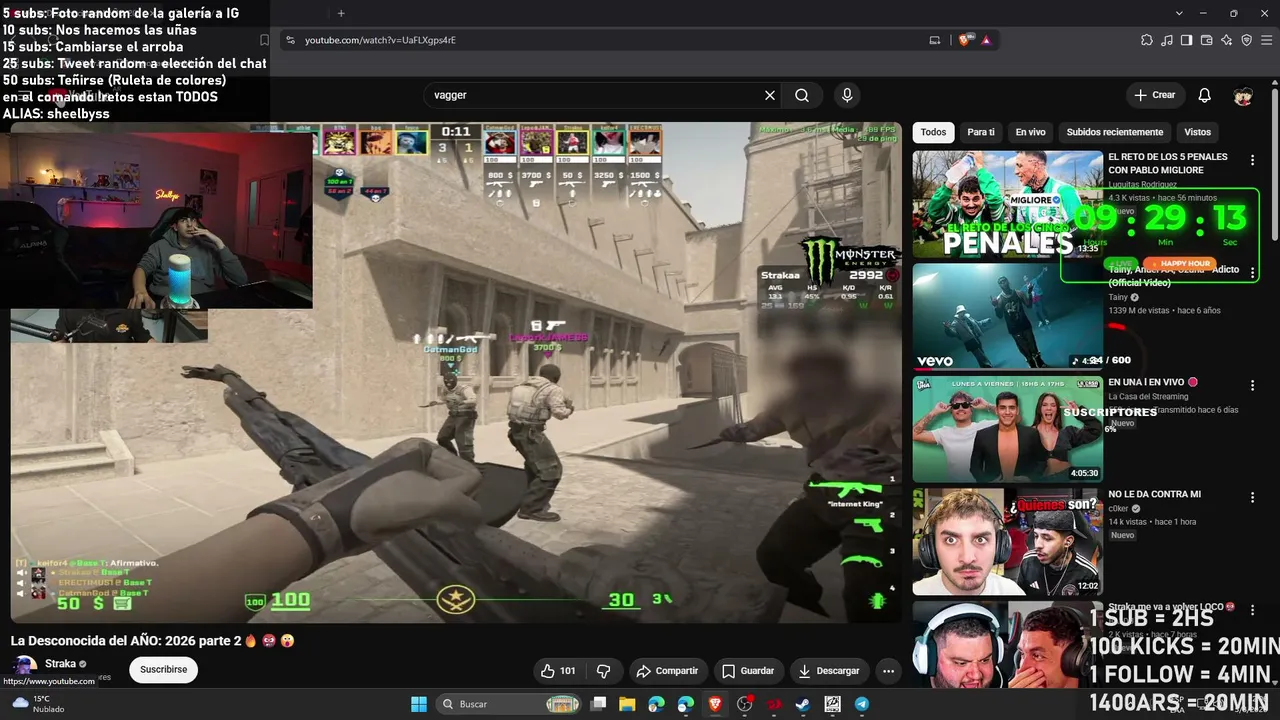This screenshot has width=1280, height=720.
Task: Open options for En Una I En Vivo video
Action: 1252,385
